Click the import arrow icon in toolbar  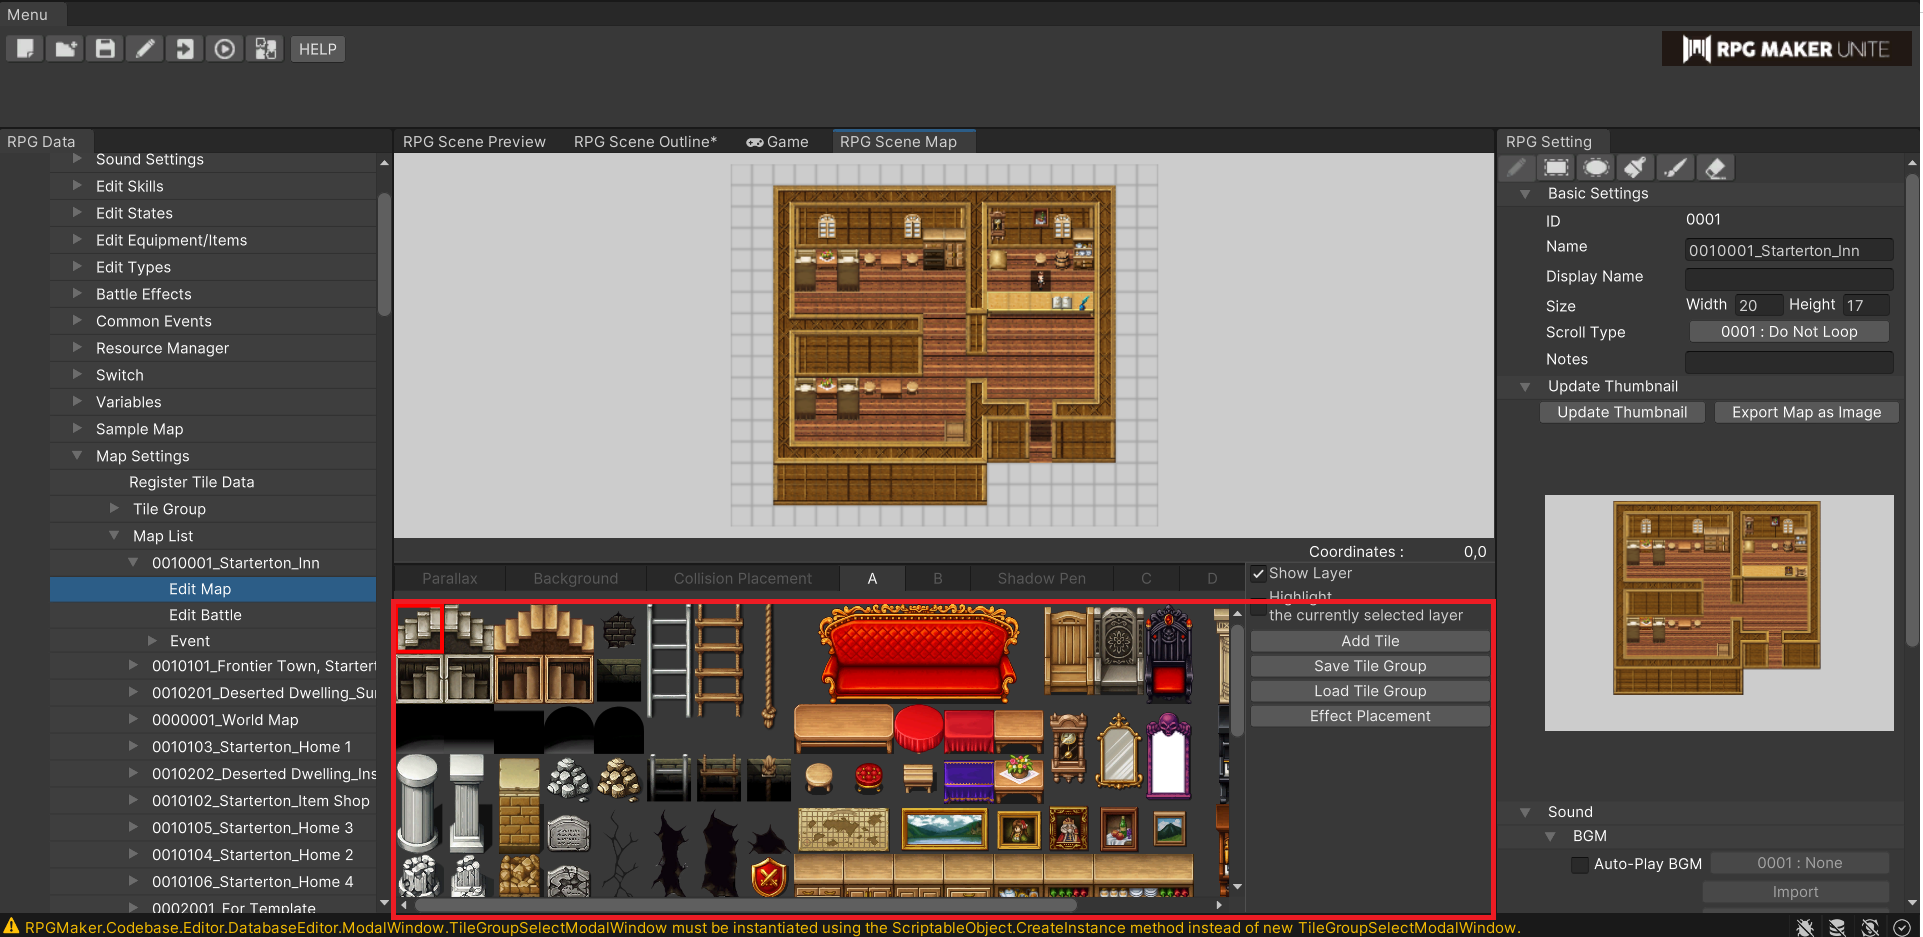(x=185, y=49)
